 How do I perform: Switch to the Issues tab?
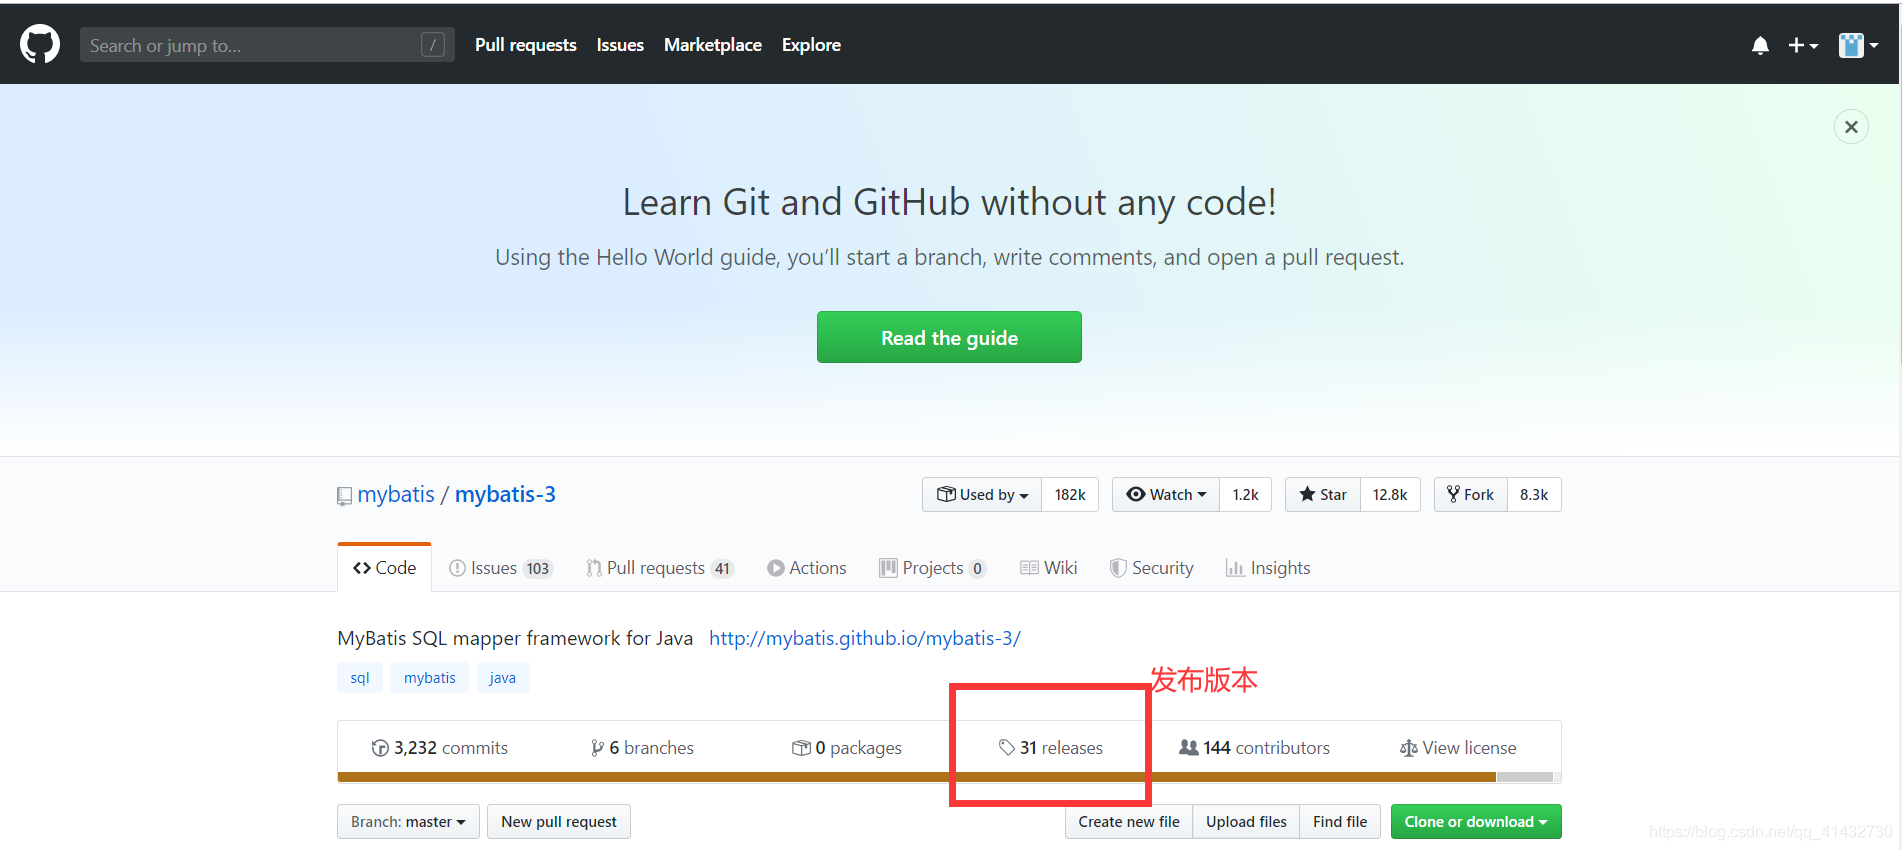point(500,568)
